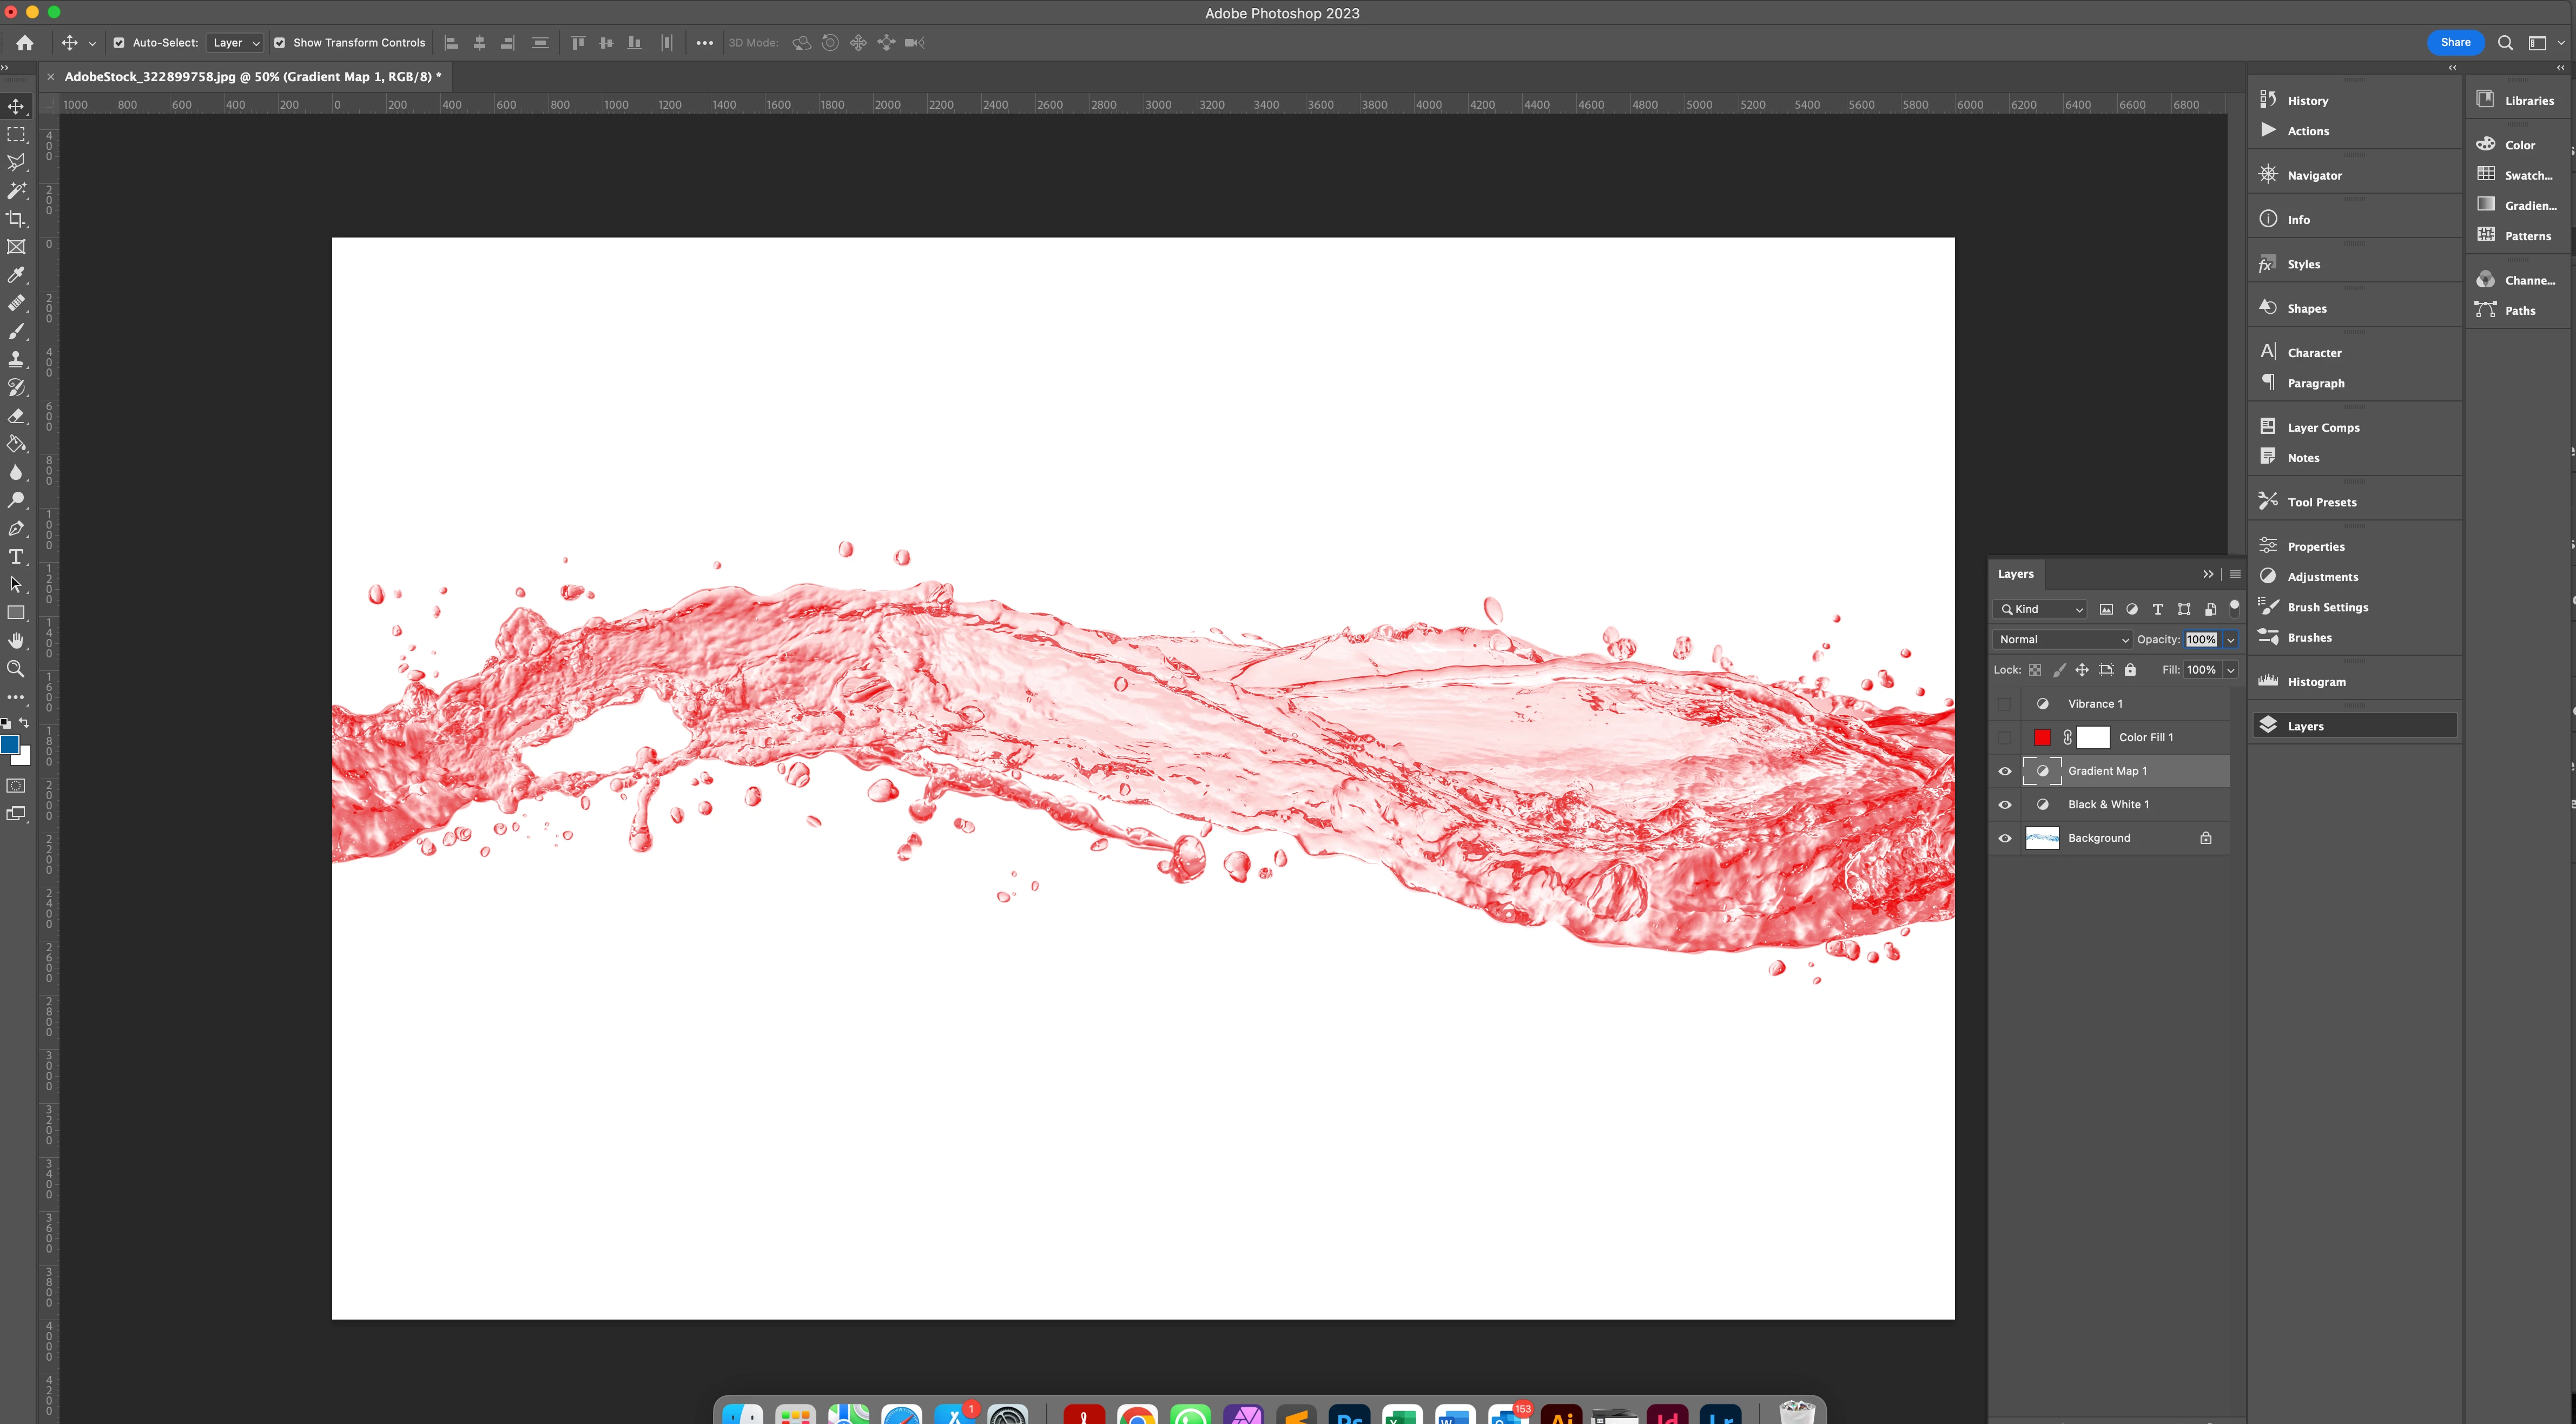This screenshot has height=1424, width=2576.
Task: Toggle the Auto-Select checkbox
Action: tap(119, 43)
